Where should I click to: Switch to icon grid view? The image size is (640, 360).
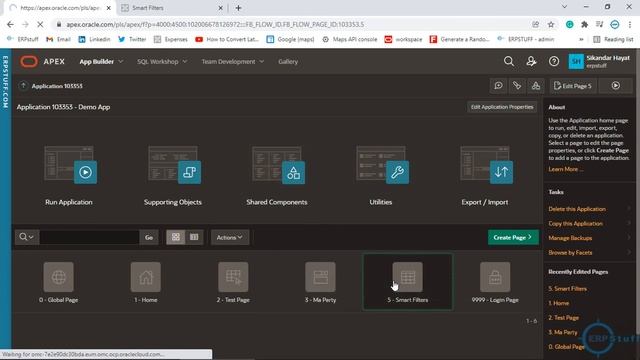pyautogui.click(x=176, y=237)
